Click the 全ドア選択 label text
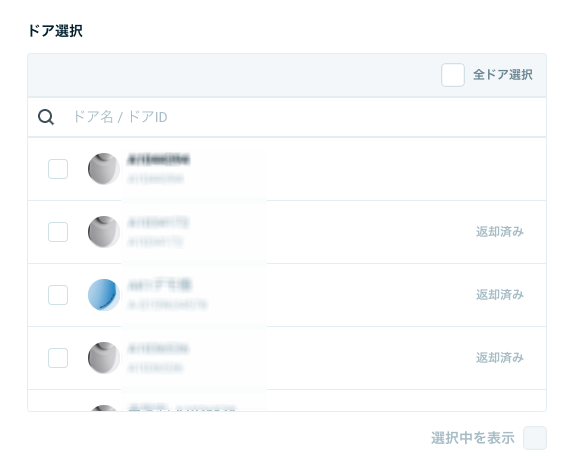Image resolution: width=569 pixels, height=460 pixels. tap(503, 75)
